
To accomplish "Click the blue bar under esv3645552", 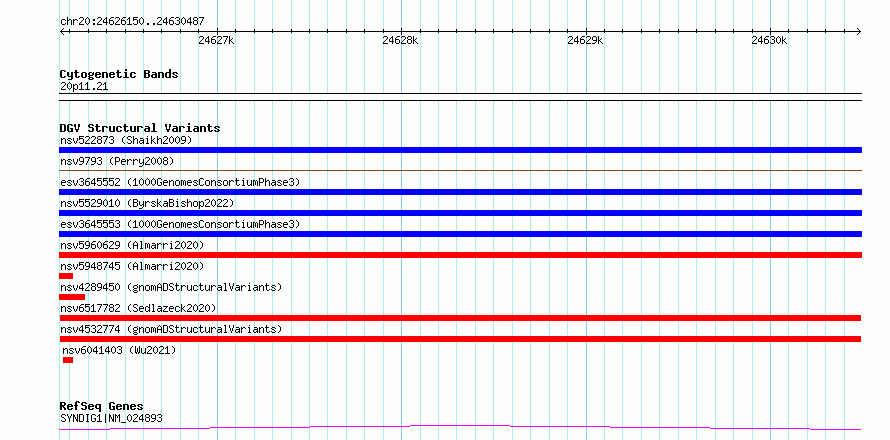I will pos(460,192).
